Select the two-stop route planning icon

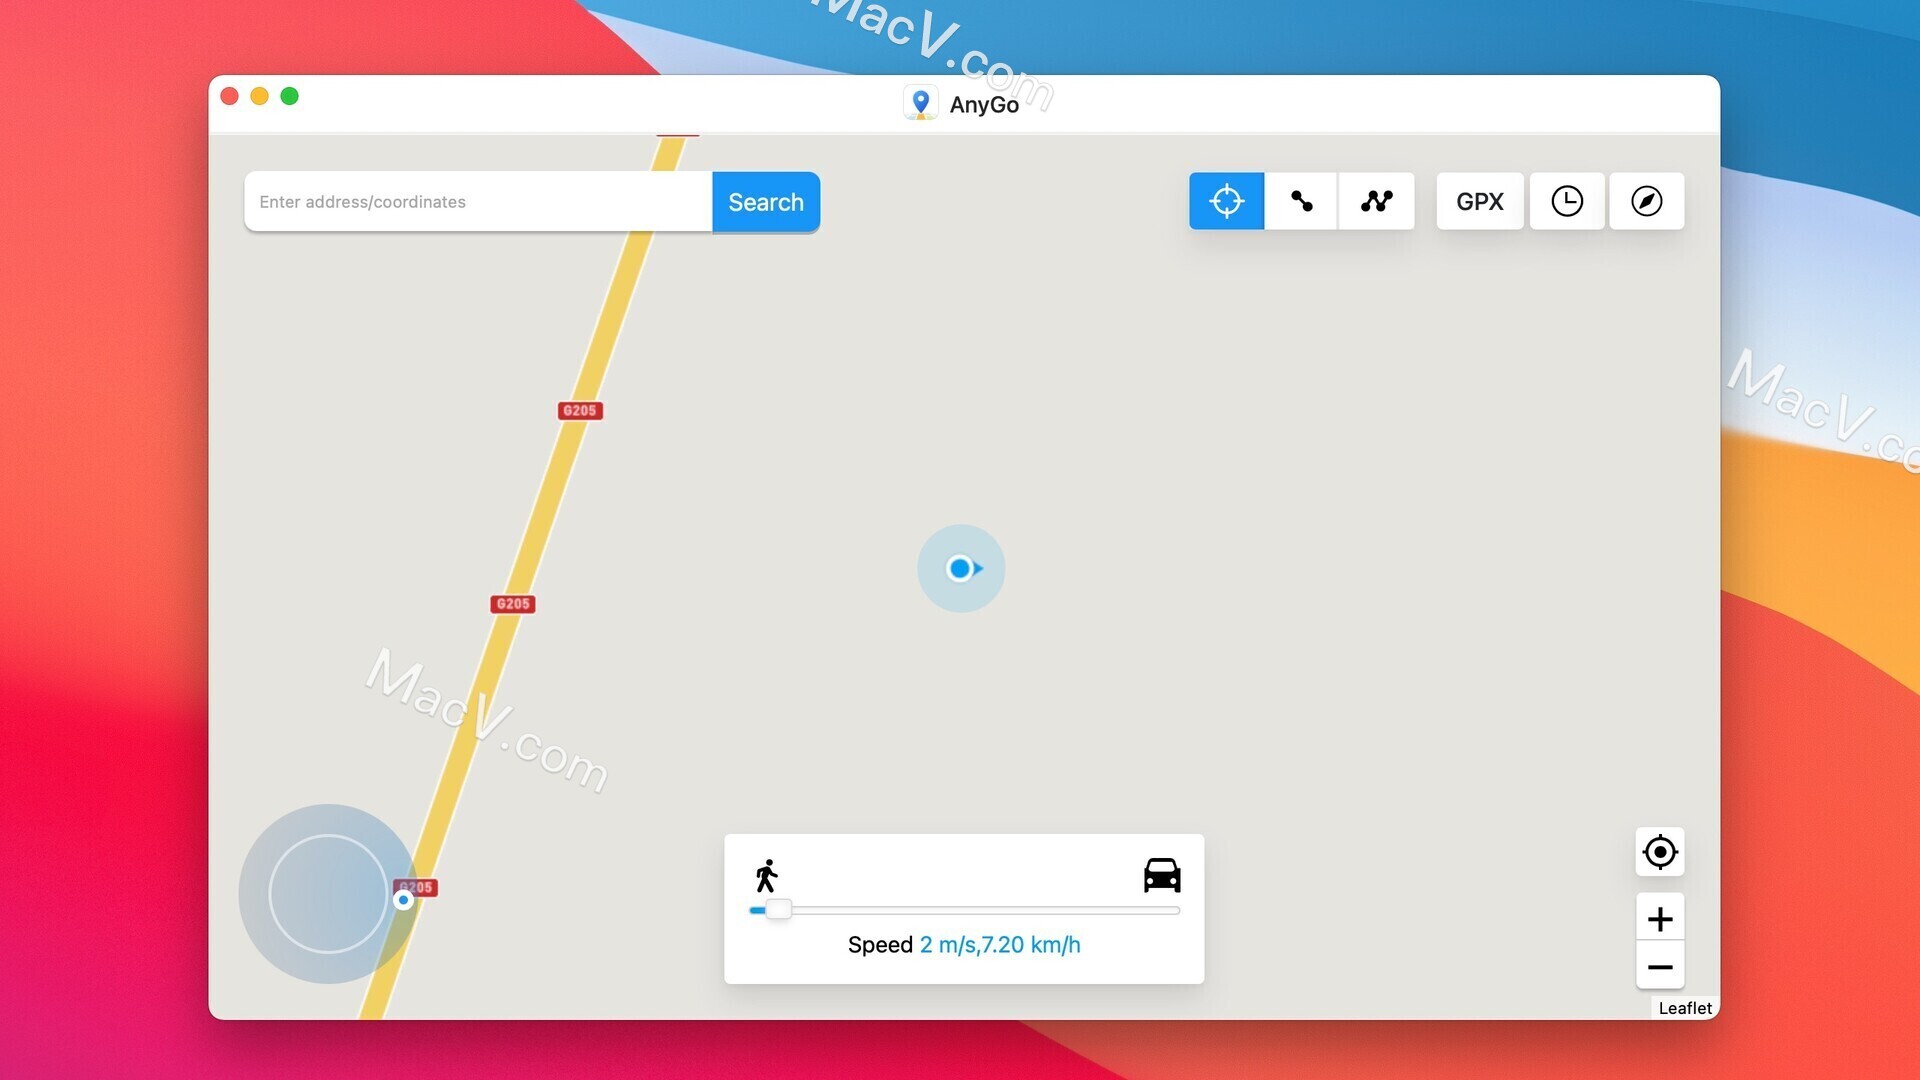[x=1302, y=200]
